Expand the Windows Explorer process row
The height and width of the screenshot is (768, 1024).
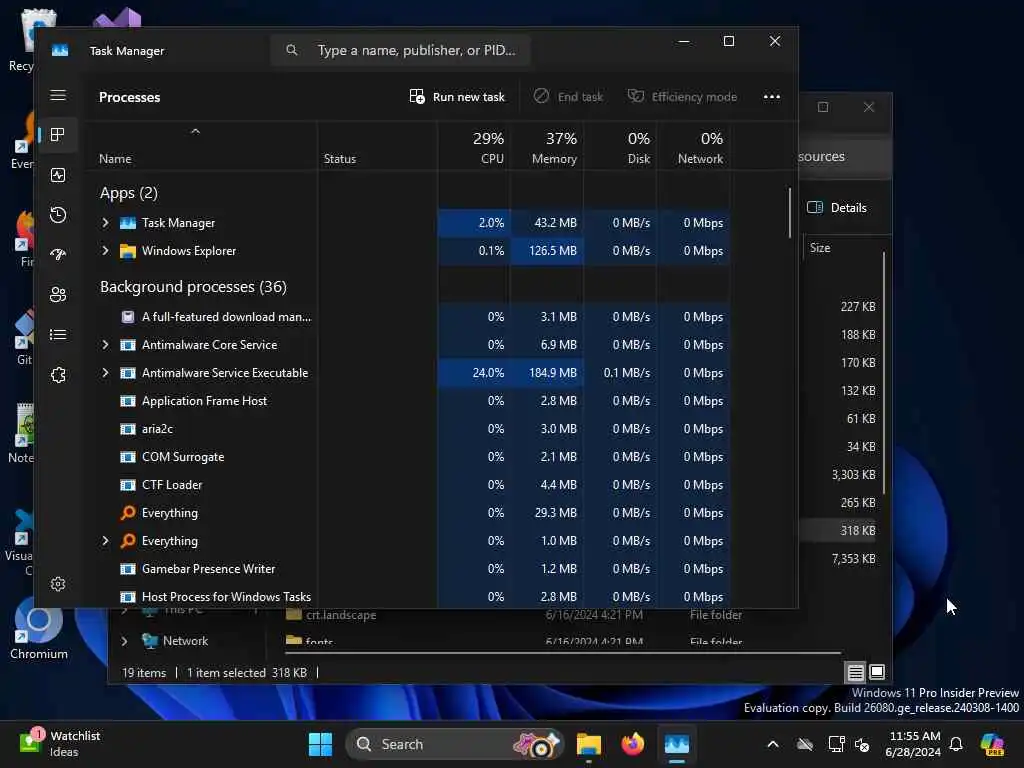coord(106,251)
